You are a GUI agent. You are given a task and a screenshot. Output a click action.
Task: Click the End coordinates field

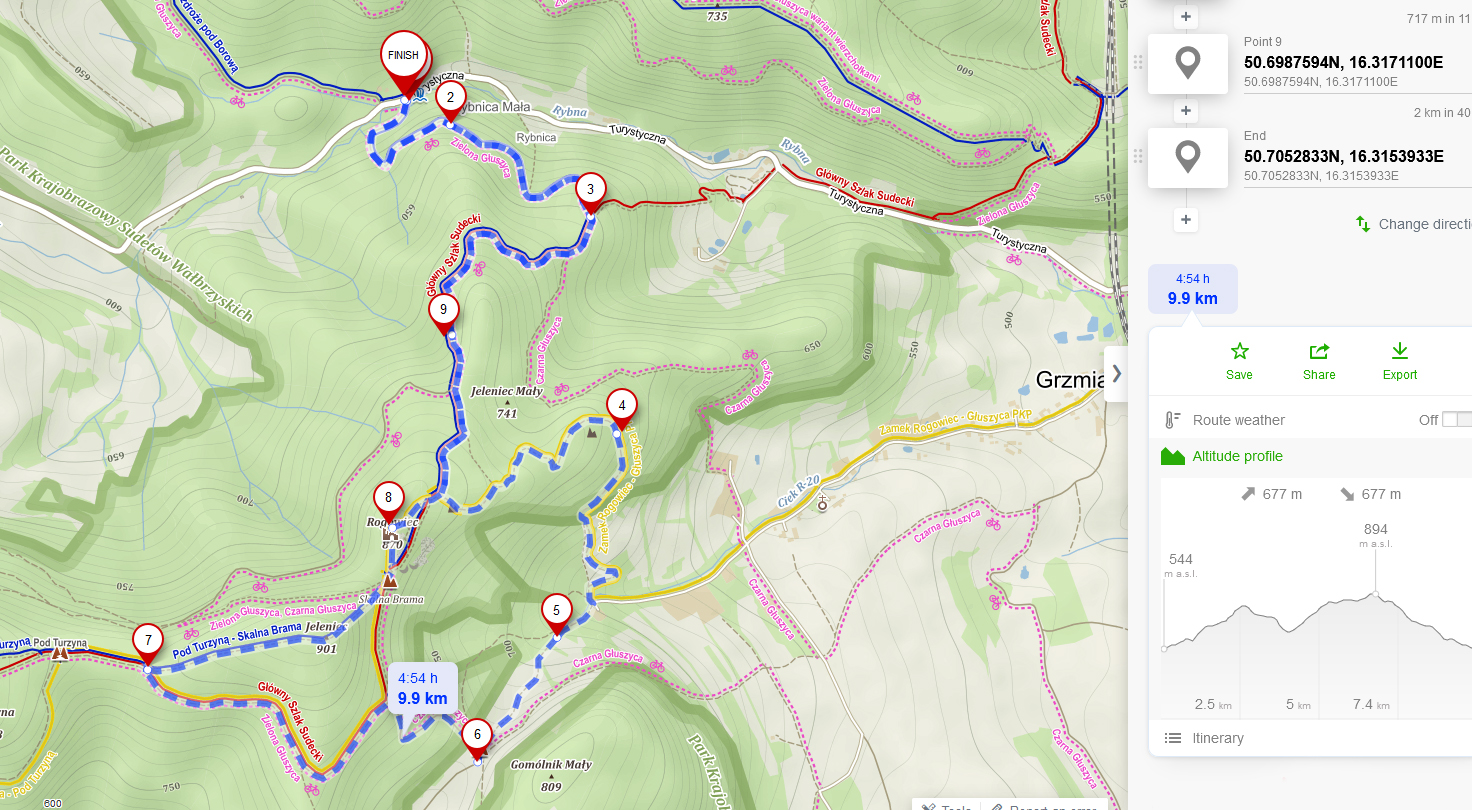tap(1343, 156)
